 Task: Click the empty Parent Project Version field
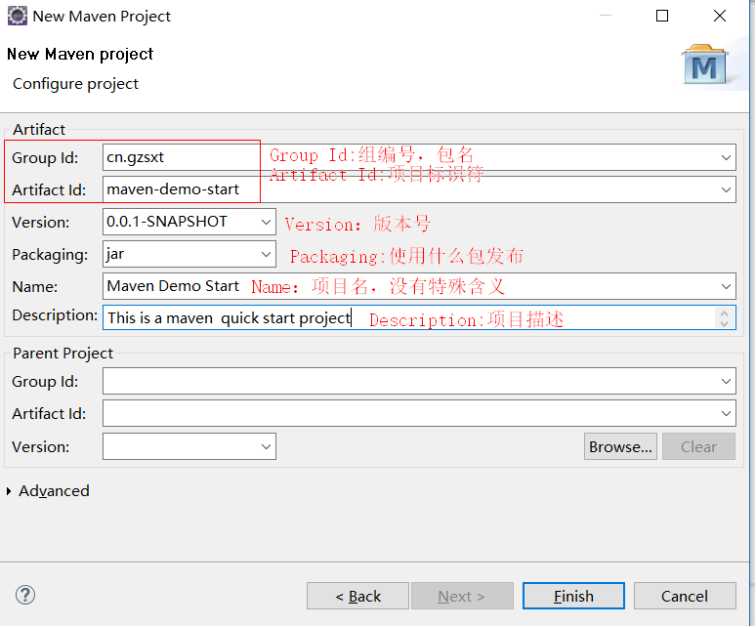pyautogui.click(x=189, y=447)
